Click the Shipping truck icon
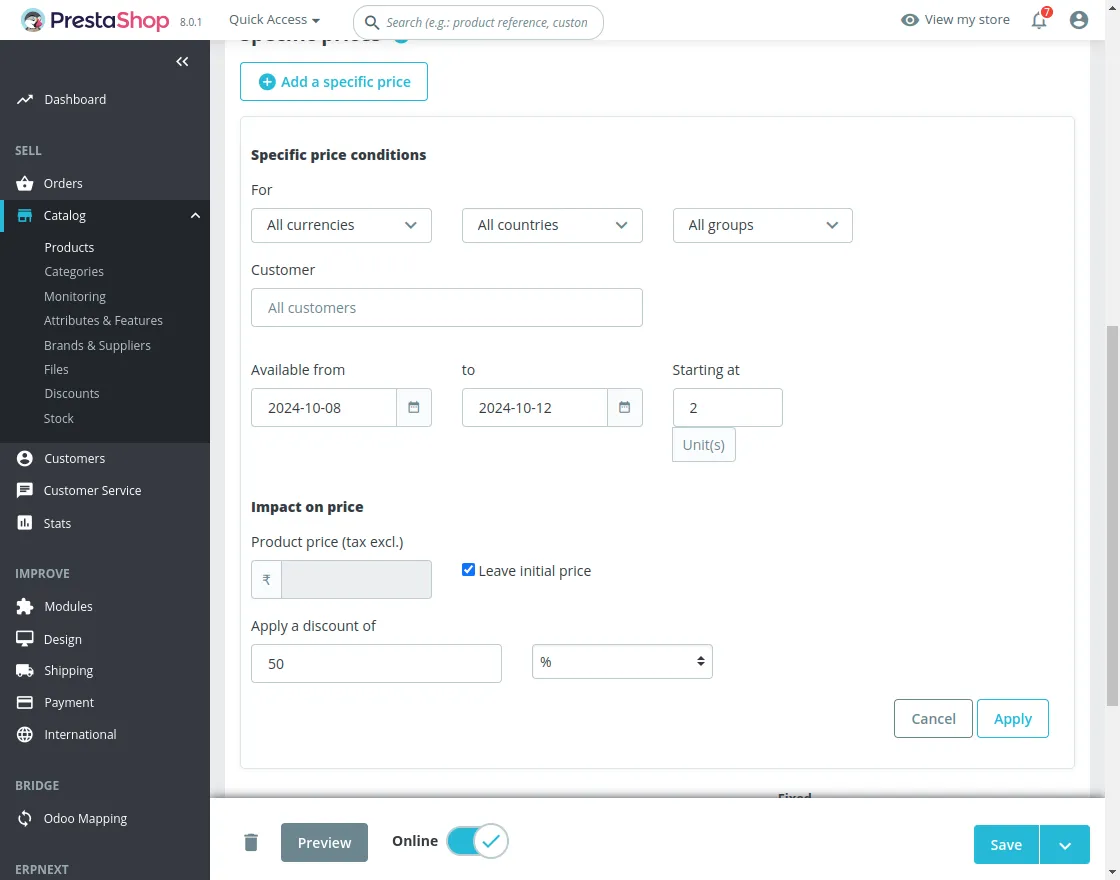The height and width of the screenshot is (880, 1120). pos(25,671)
